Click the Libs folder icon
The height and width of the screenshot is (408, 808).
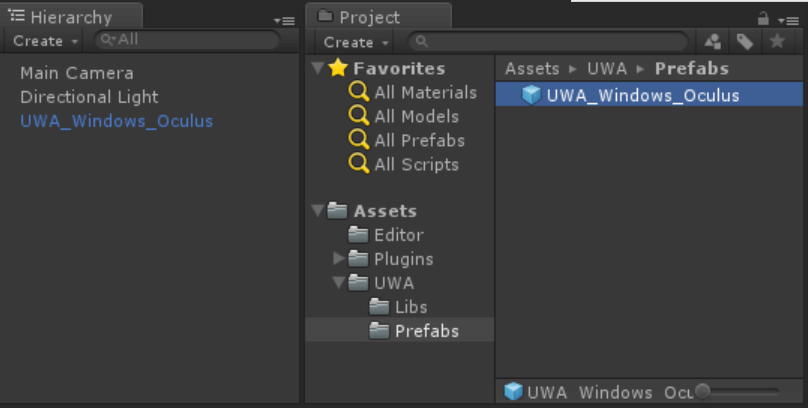tap(379, 307)
